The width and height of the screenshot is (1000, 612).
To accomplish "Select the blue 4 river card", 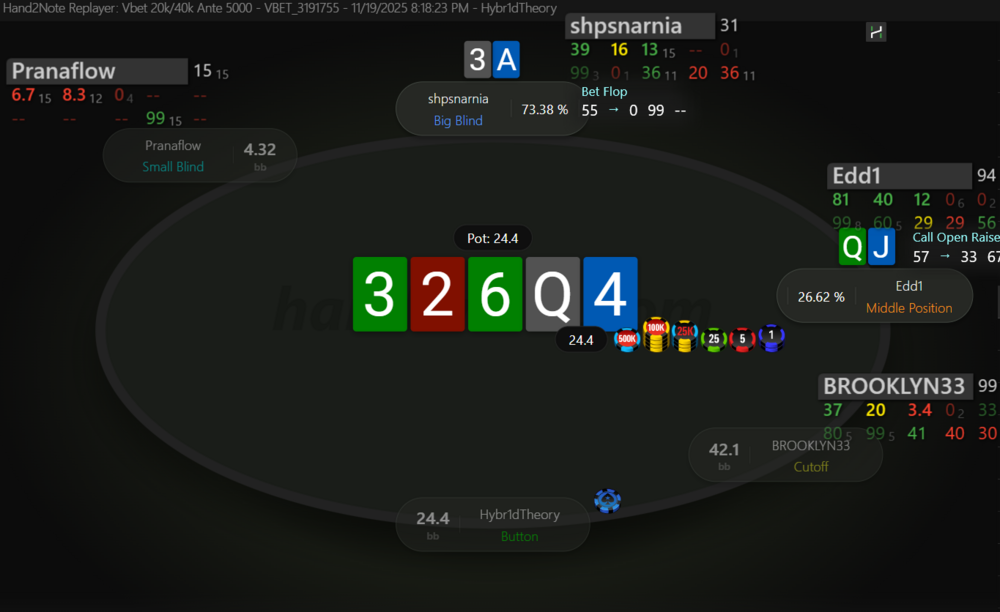I will 610,295.
